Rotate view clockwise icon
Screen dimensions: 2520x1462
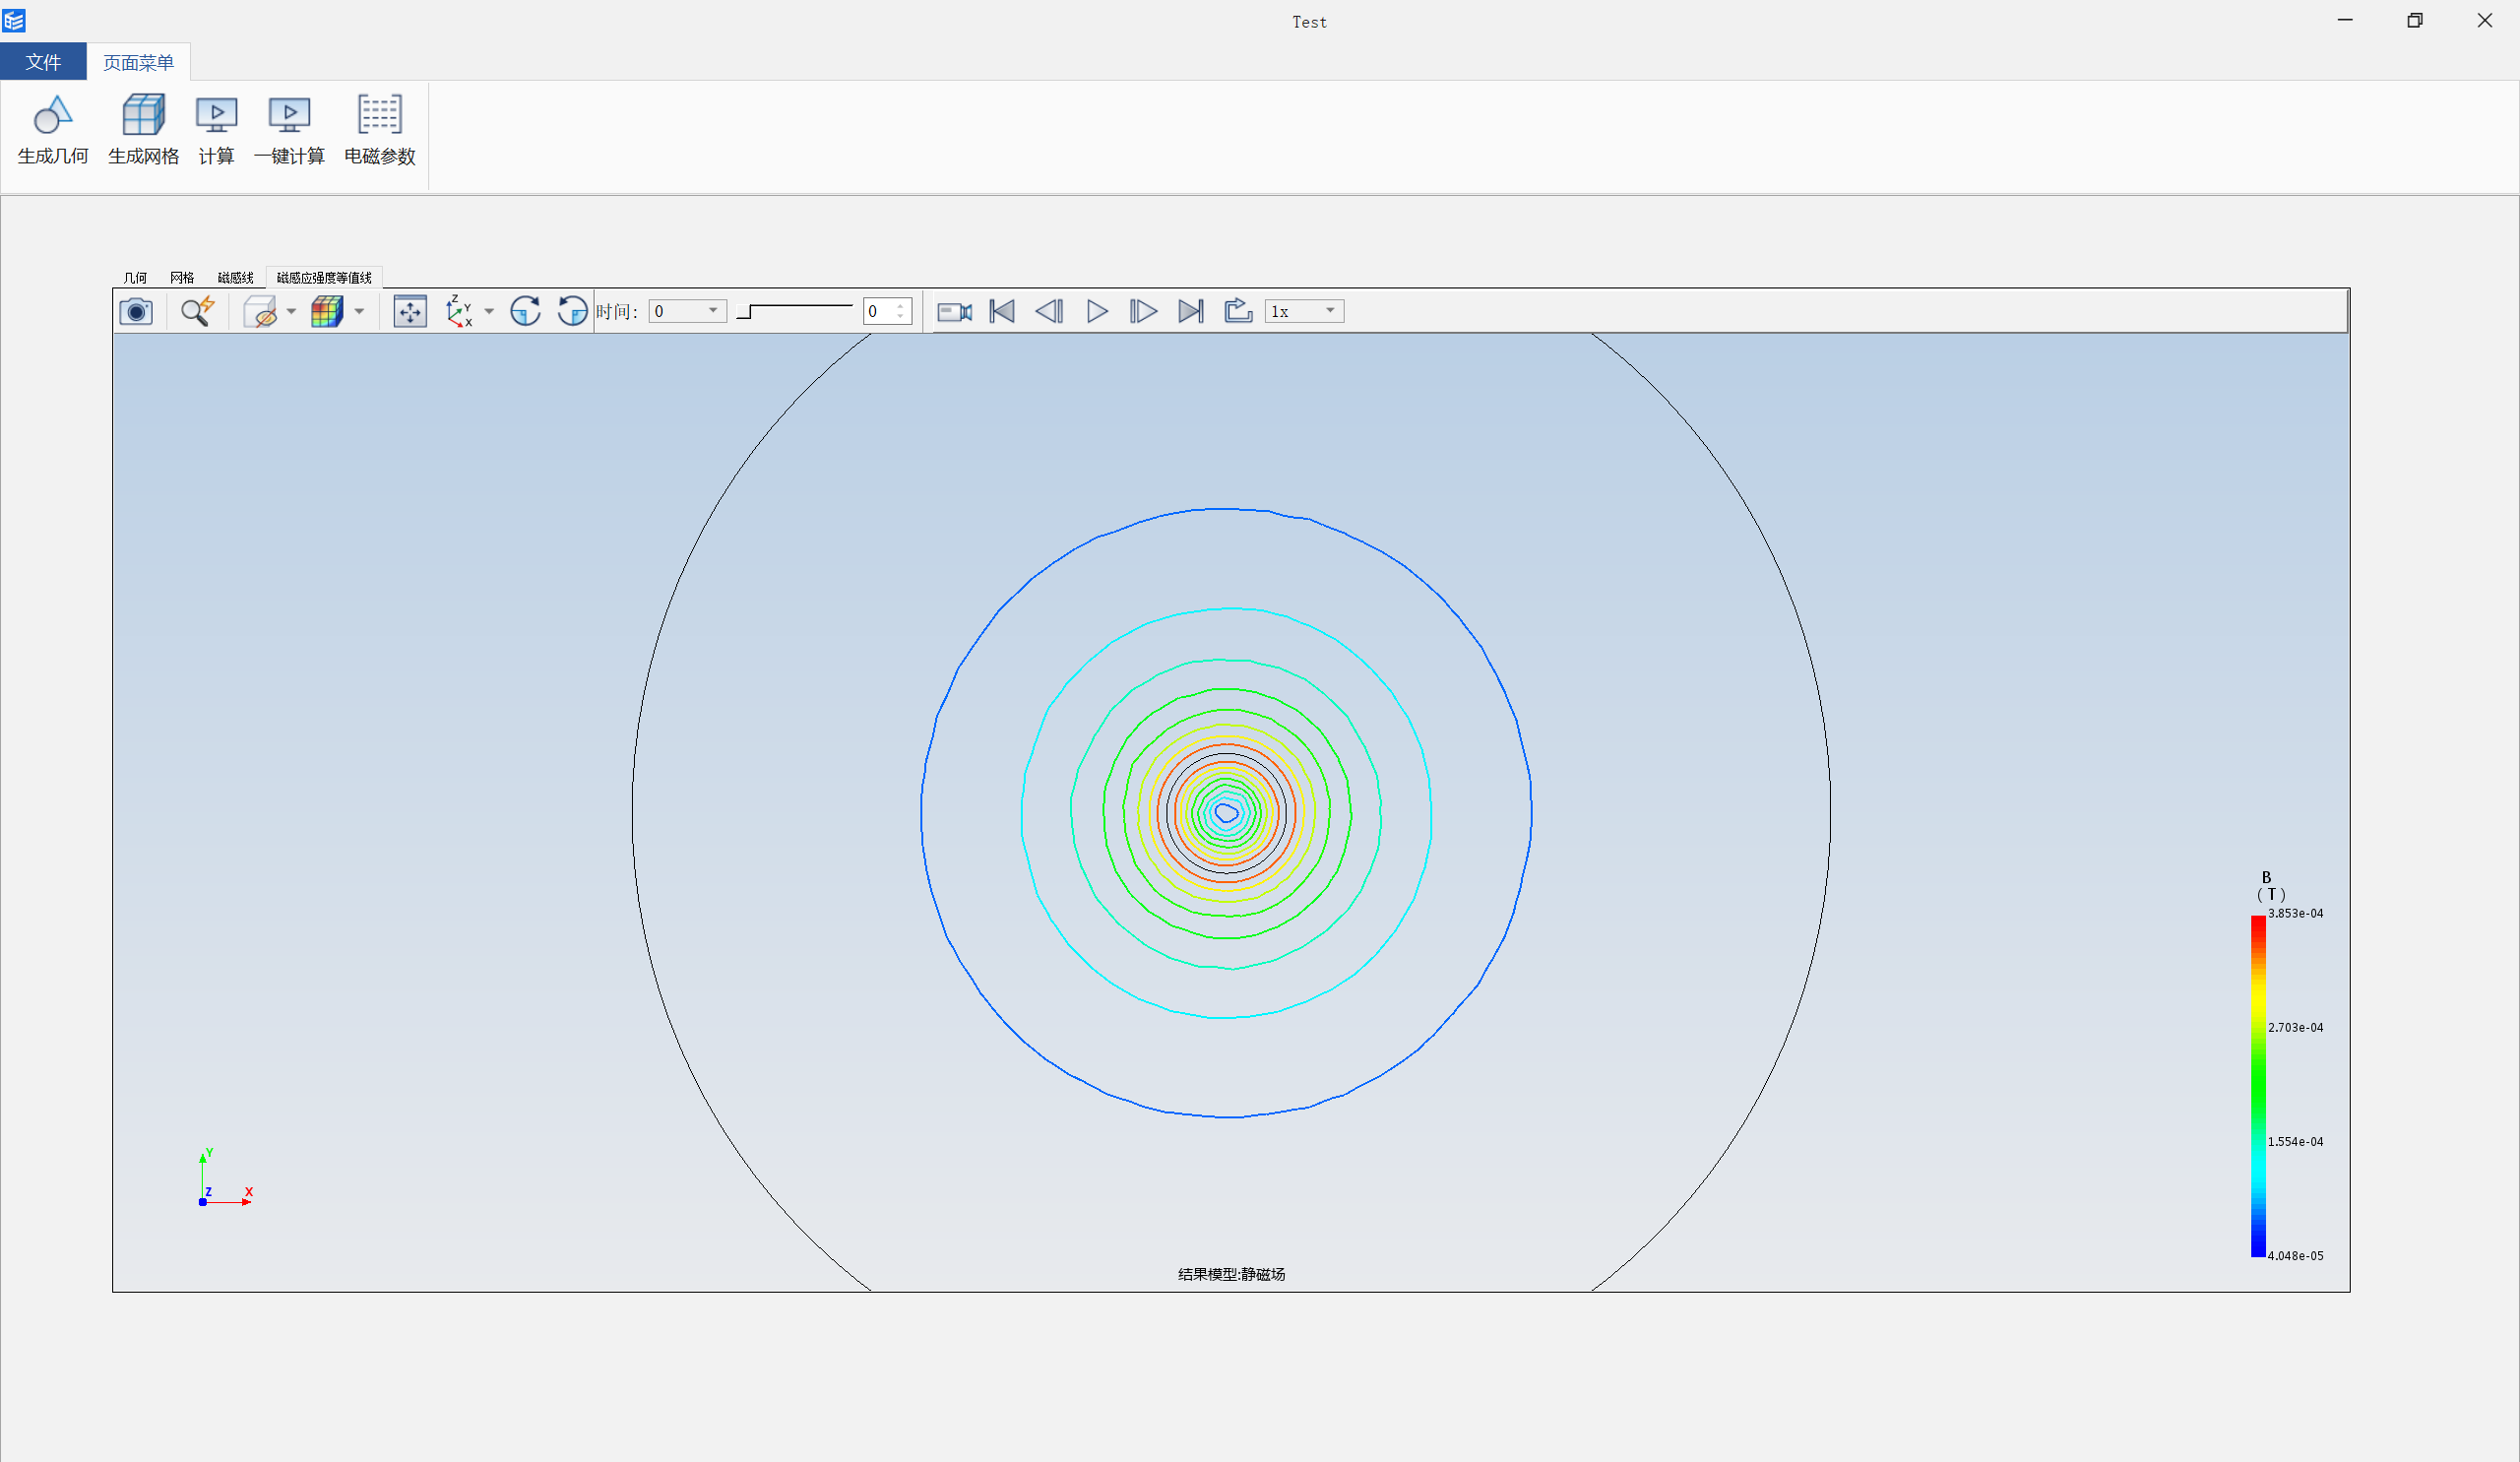[525, 311]
